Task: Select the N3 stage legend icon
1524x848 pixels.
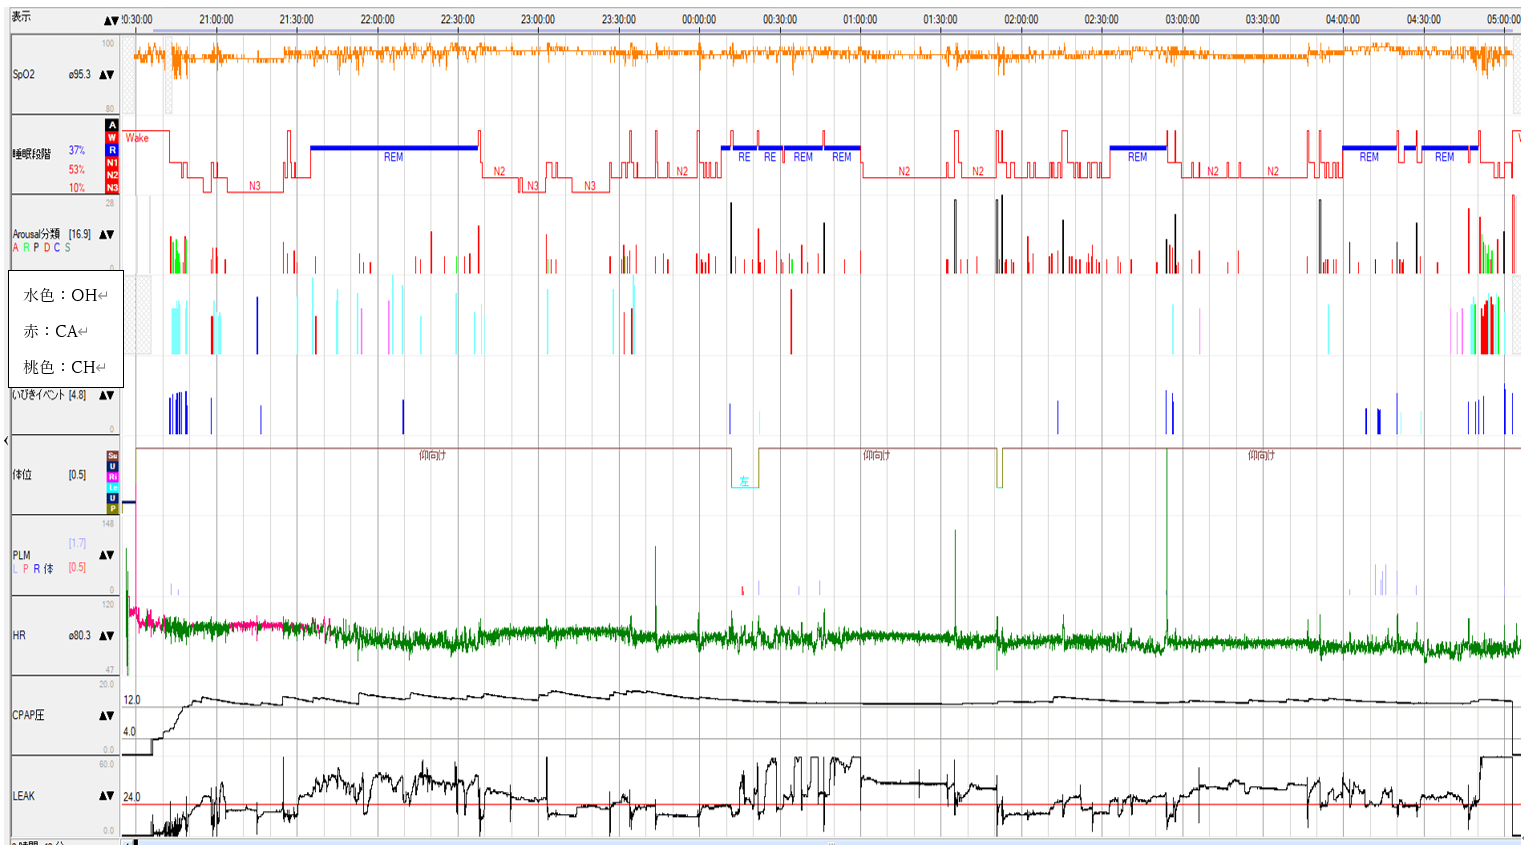Action: coord(112,187)
